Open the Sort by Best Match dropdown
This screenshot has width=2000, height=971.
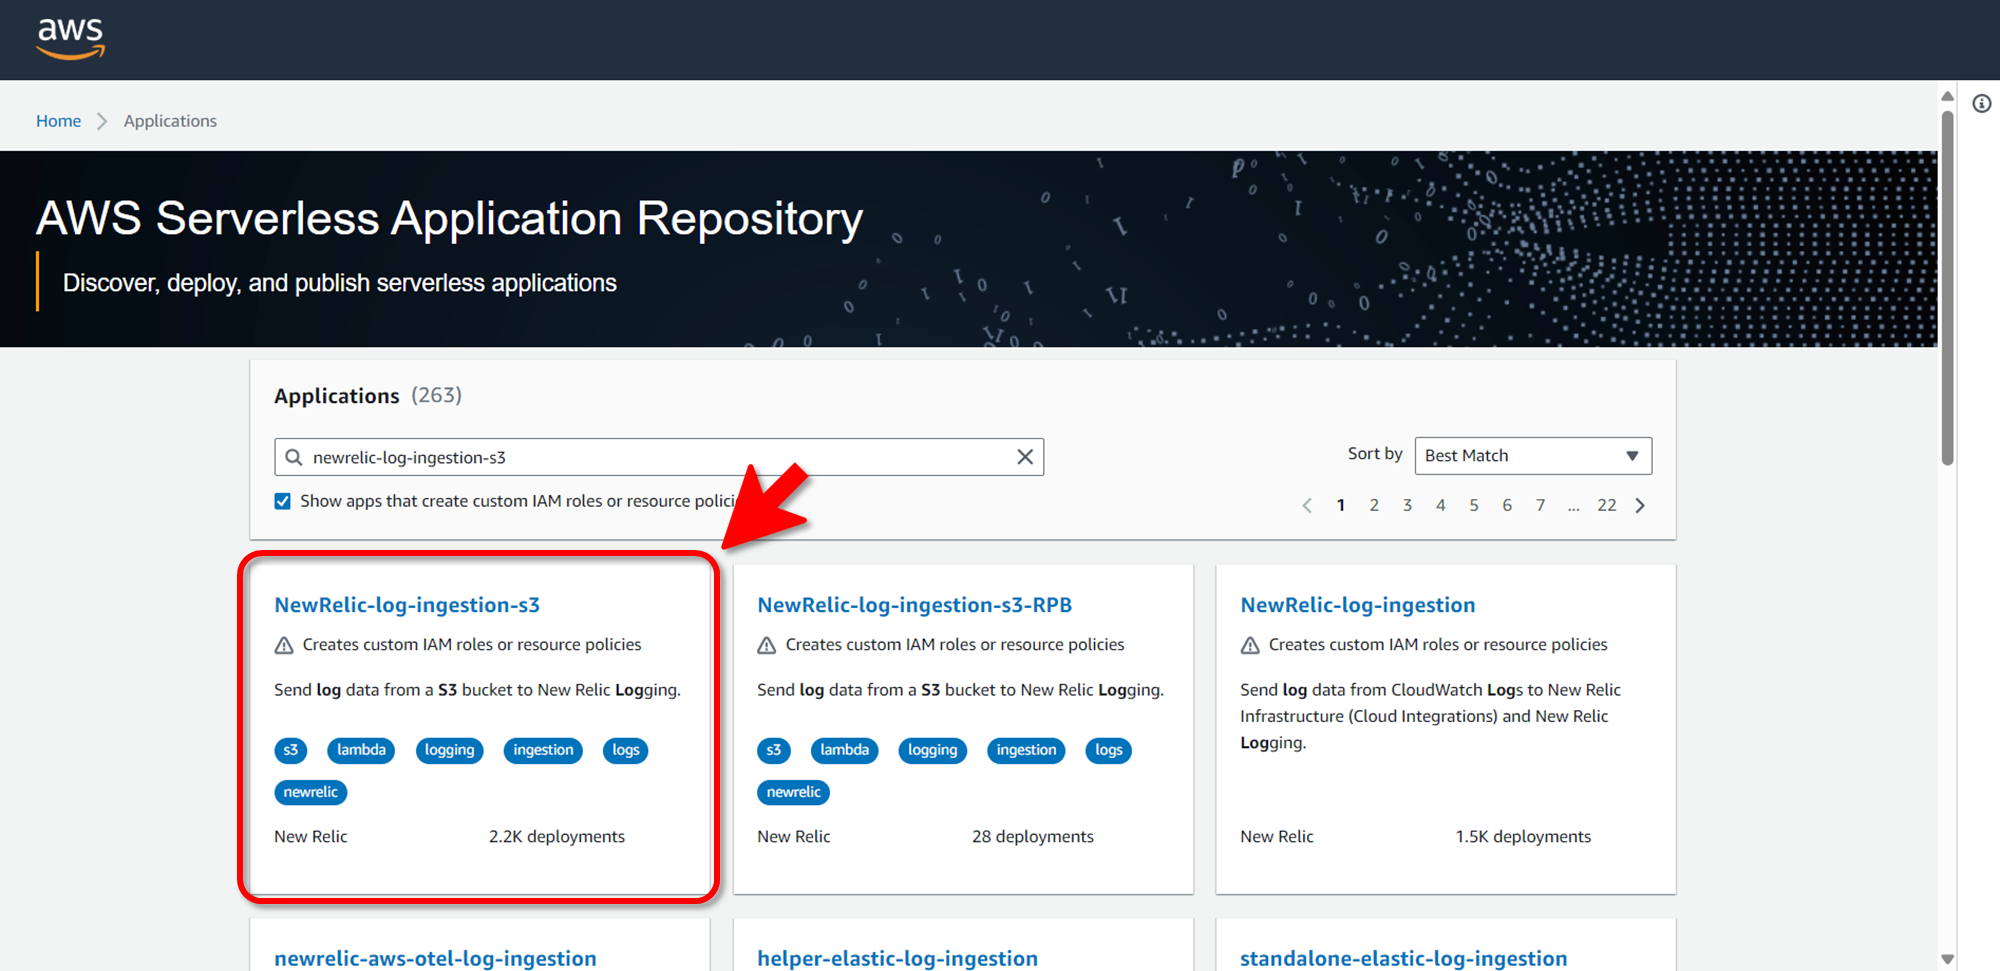click(1533, 456)
